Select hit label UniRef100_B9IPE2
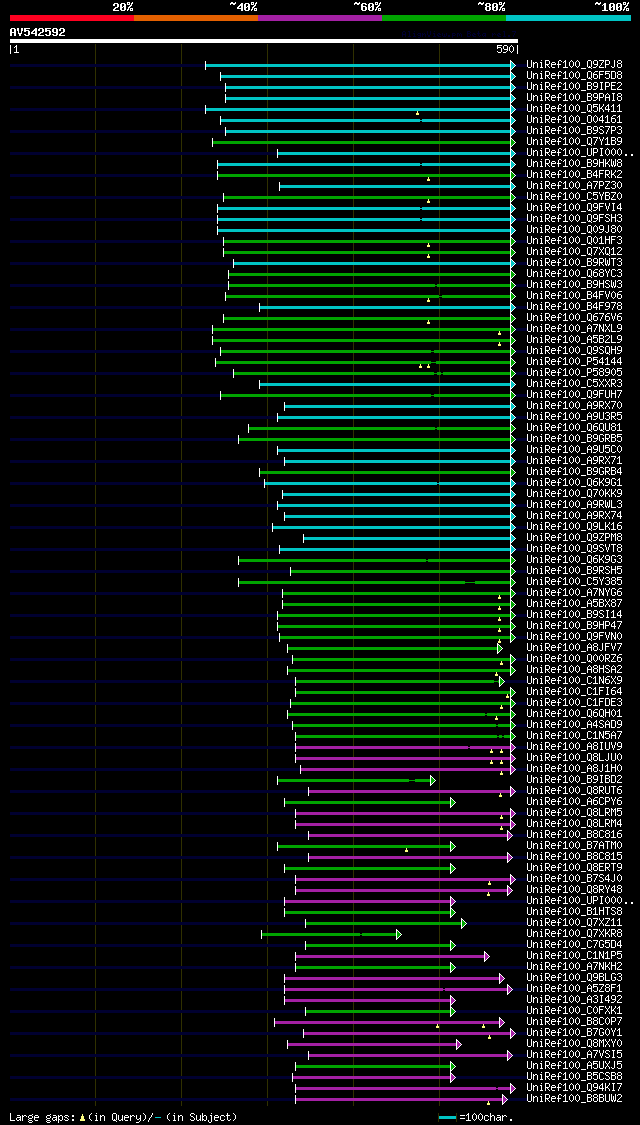Viewport: 640px width, 1125px height. point(574,87)
